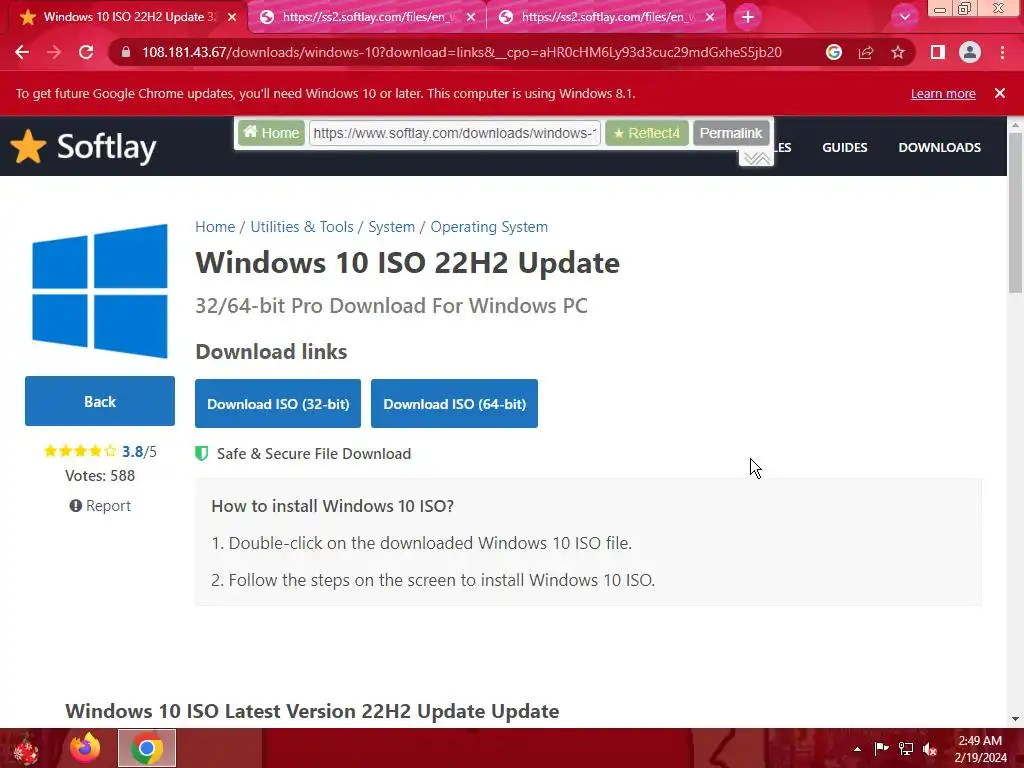Viewport: 1024px width, 768px height.
Task: Open the DOWNLOADS menu
Action: tap(939, 148)
